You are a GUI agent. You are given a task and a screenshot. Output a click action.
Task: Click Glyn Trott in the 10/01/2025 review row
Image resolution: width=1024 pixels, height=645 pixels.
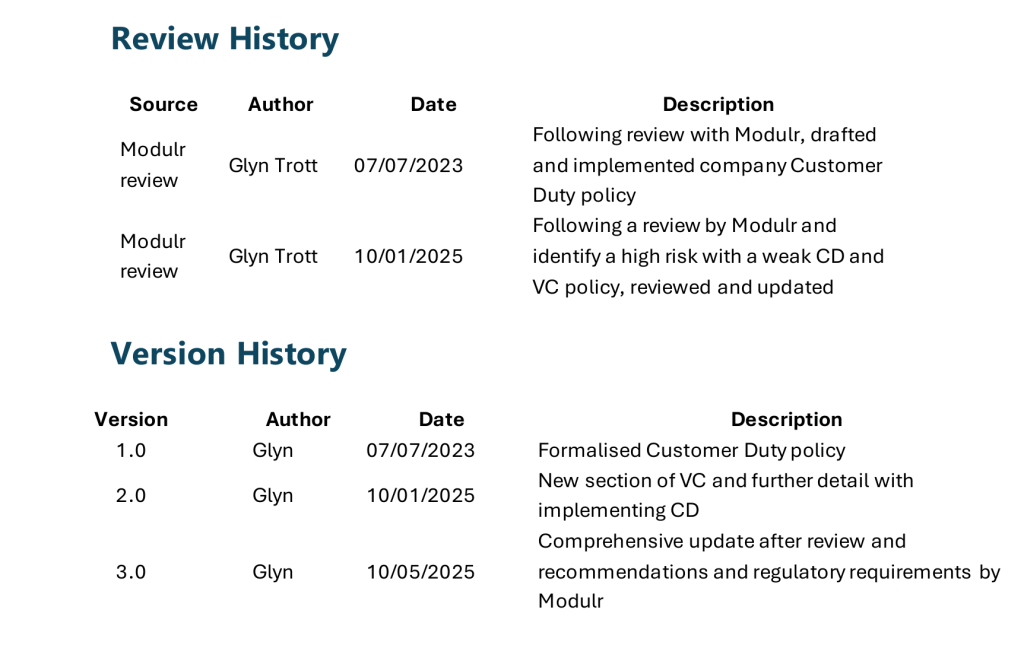(x=273, y=256)
